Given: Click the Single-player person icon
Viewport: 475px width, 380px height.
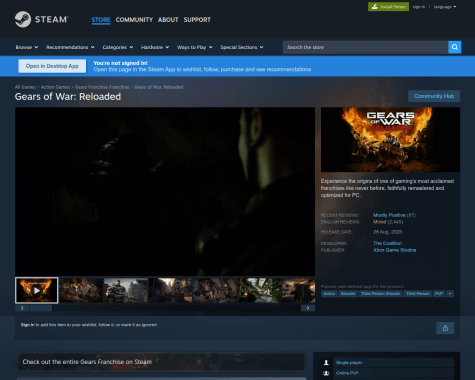Looking at the screenshot, I should pyautogui.click(x=326, y=362).
